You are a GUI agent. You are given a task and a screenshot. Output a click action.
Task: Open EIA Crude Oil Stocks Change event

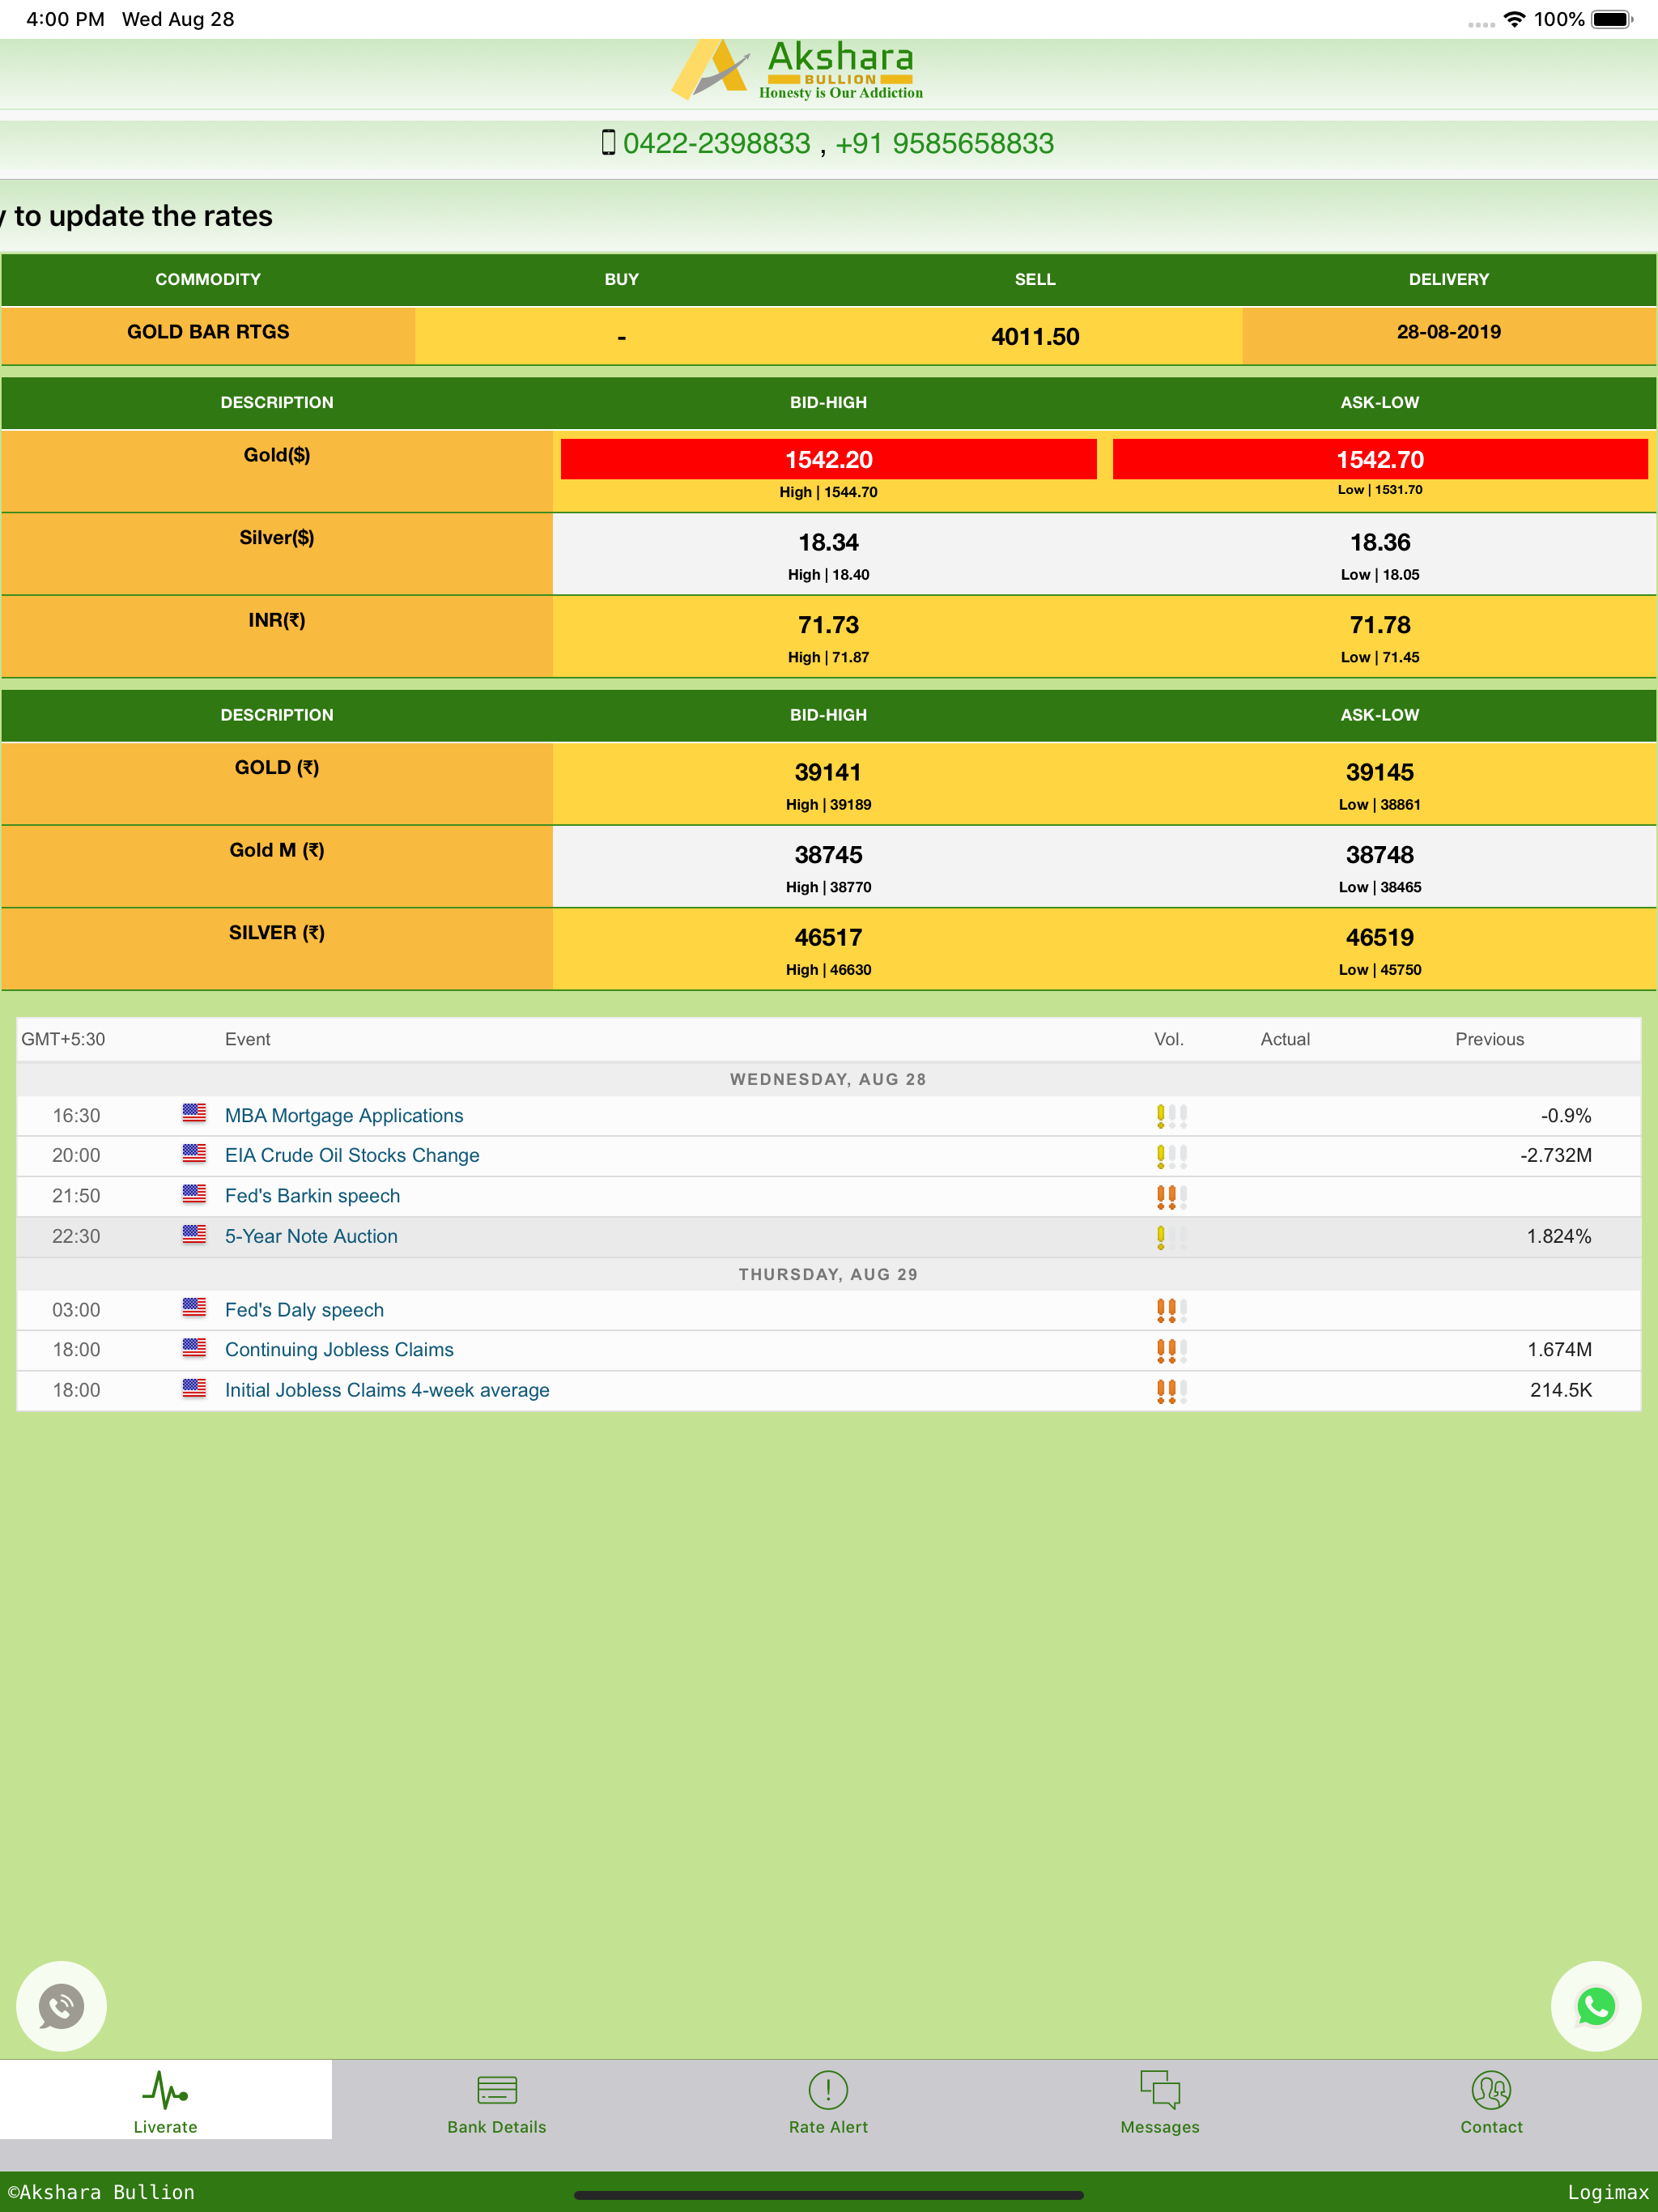pos(352,1155)
